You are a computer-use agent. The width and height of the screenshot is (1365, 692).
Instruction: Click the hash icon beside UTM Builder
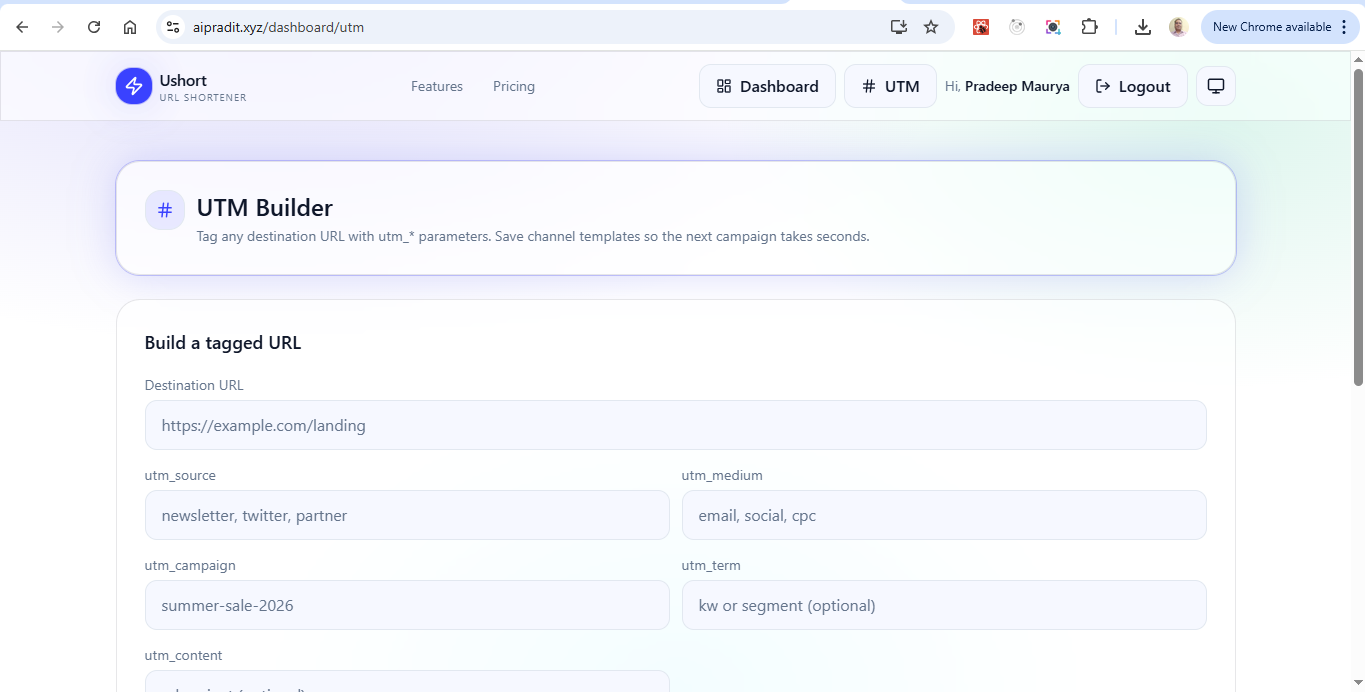tap(165, 210)
